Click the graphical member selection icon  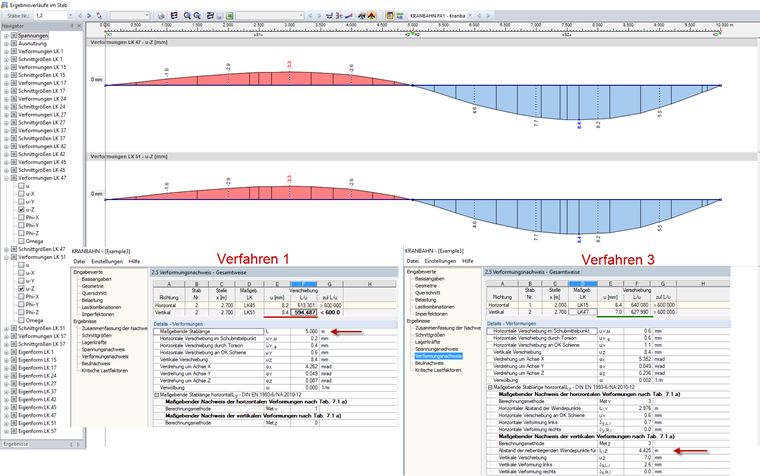[x=99, y=16]
